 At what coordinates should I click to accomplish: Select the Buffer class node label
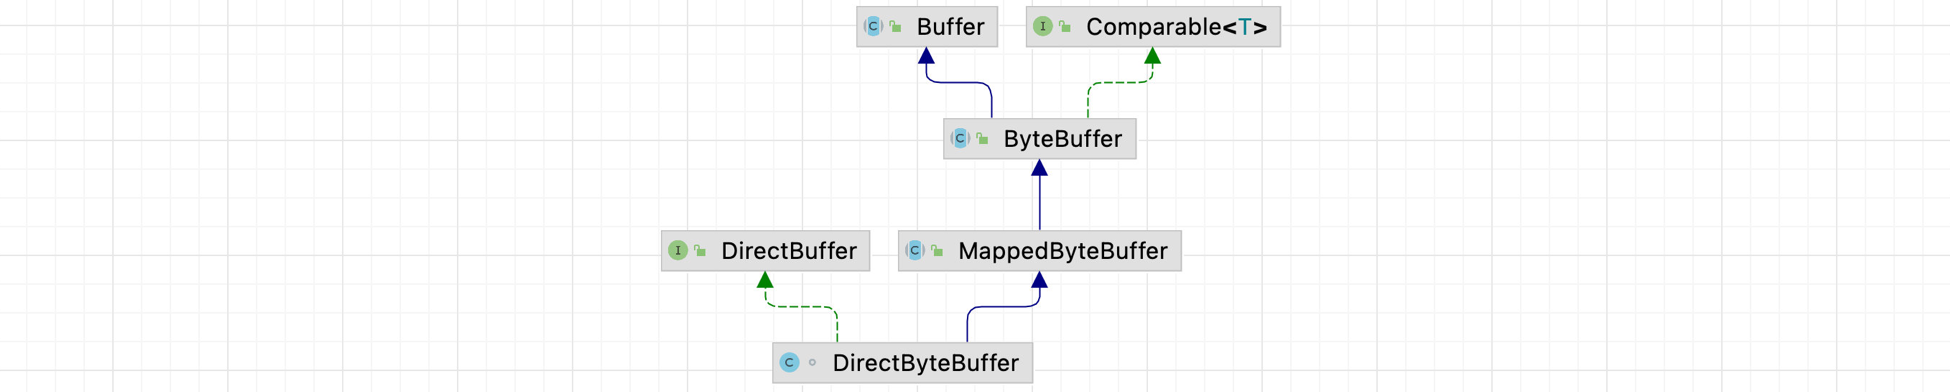pyautogui.click(x=950, y=27)
